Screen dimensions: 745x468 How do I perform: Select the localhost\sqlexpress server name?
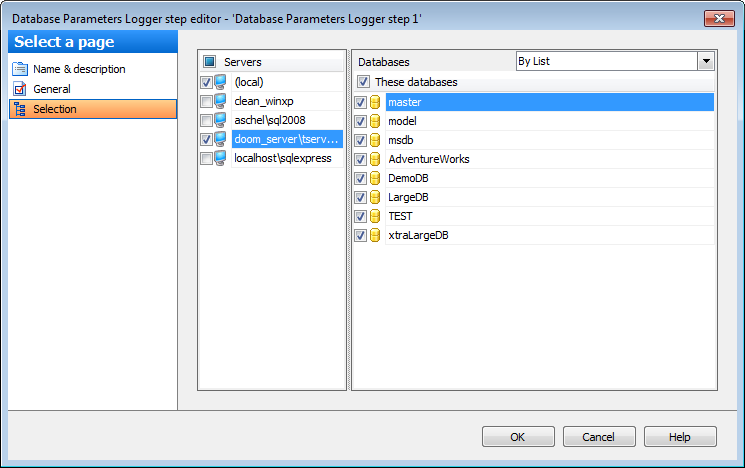click(283, 158)
